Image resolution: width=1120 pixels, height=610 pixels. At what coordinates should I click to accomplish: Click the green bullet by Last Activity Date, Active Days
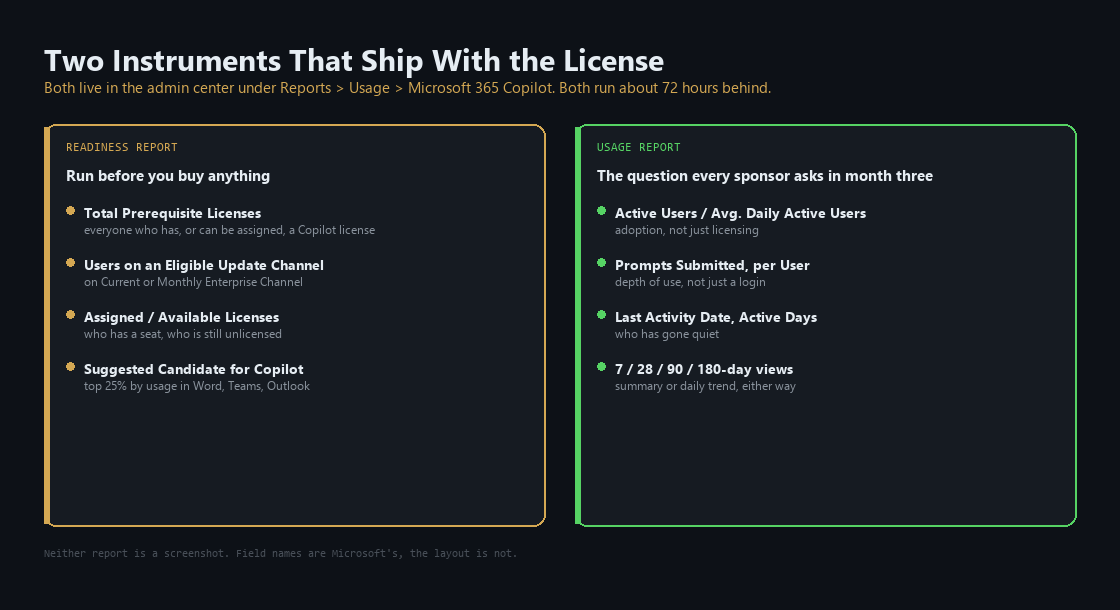click(x=601, y=315)
